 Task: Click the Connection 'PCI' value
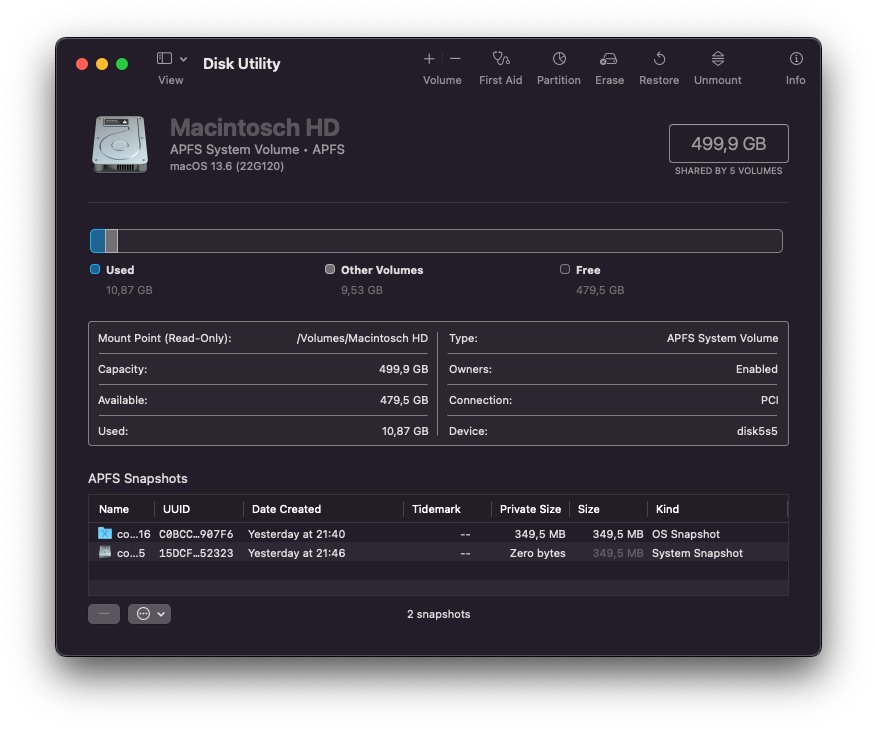(769, 400)
